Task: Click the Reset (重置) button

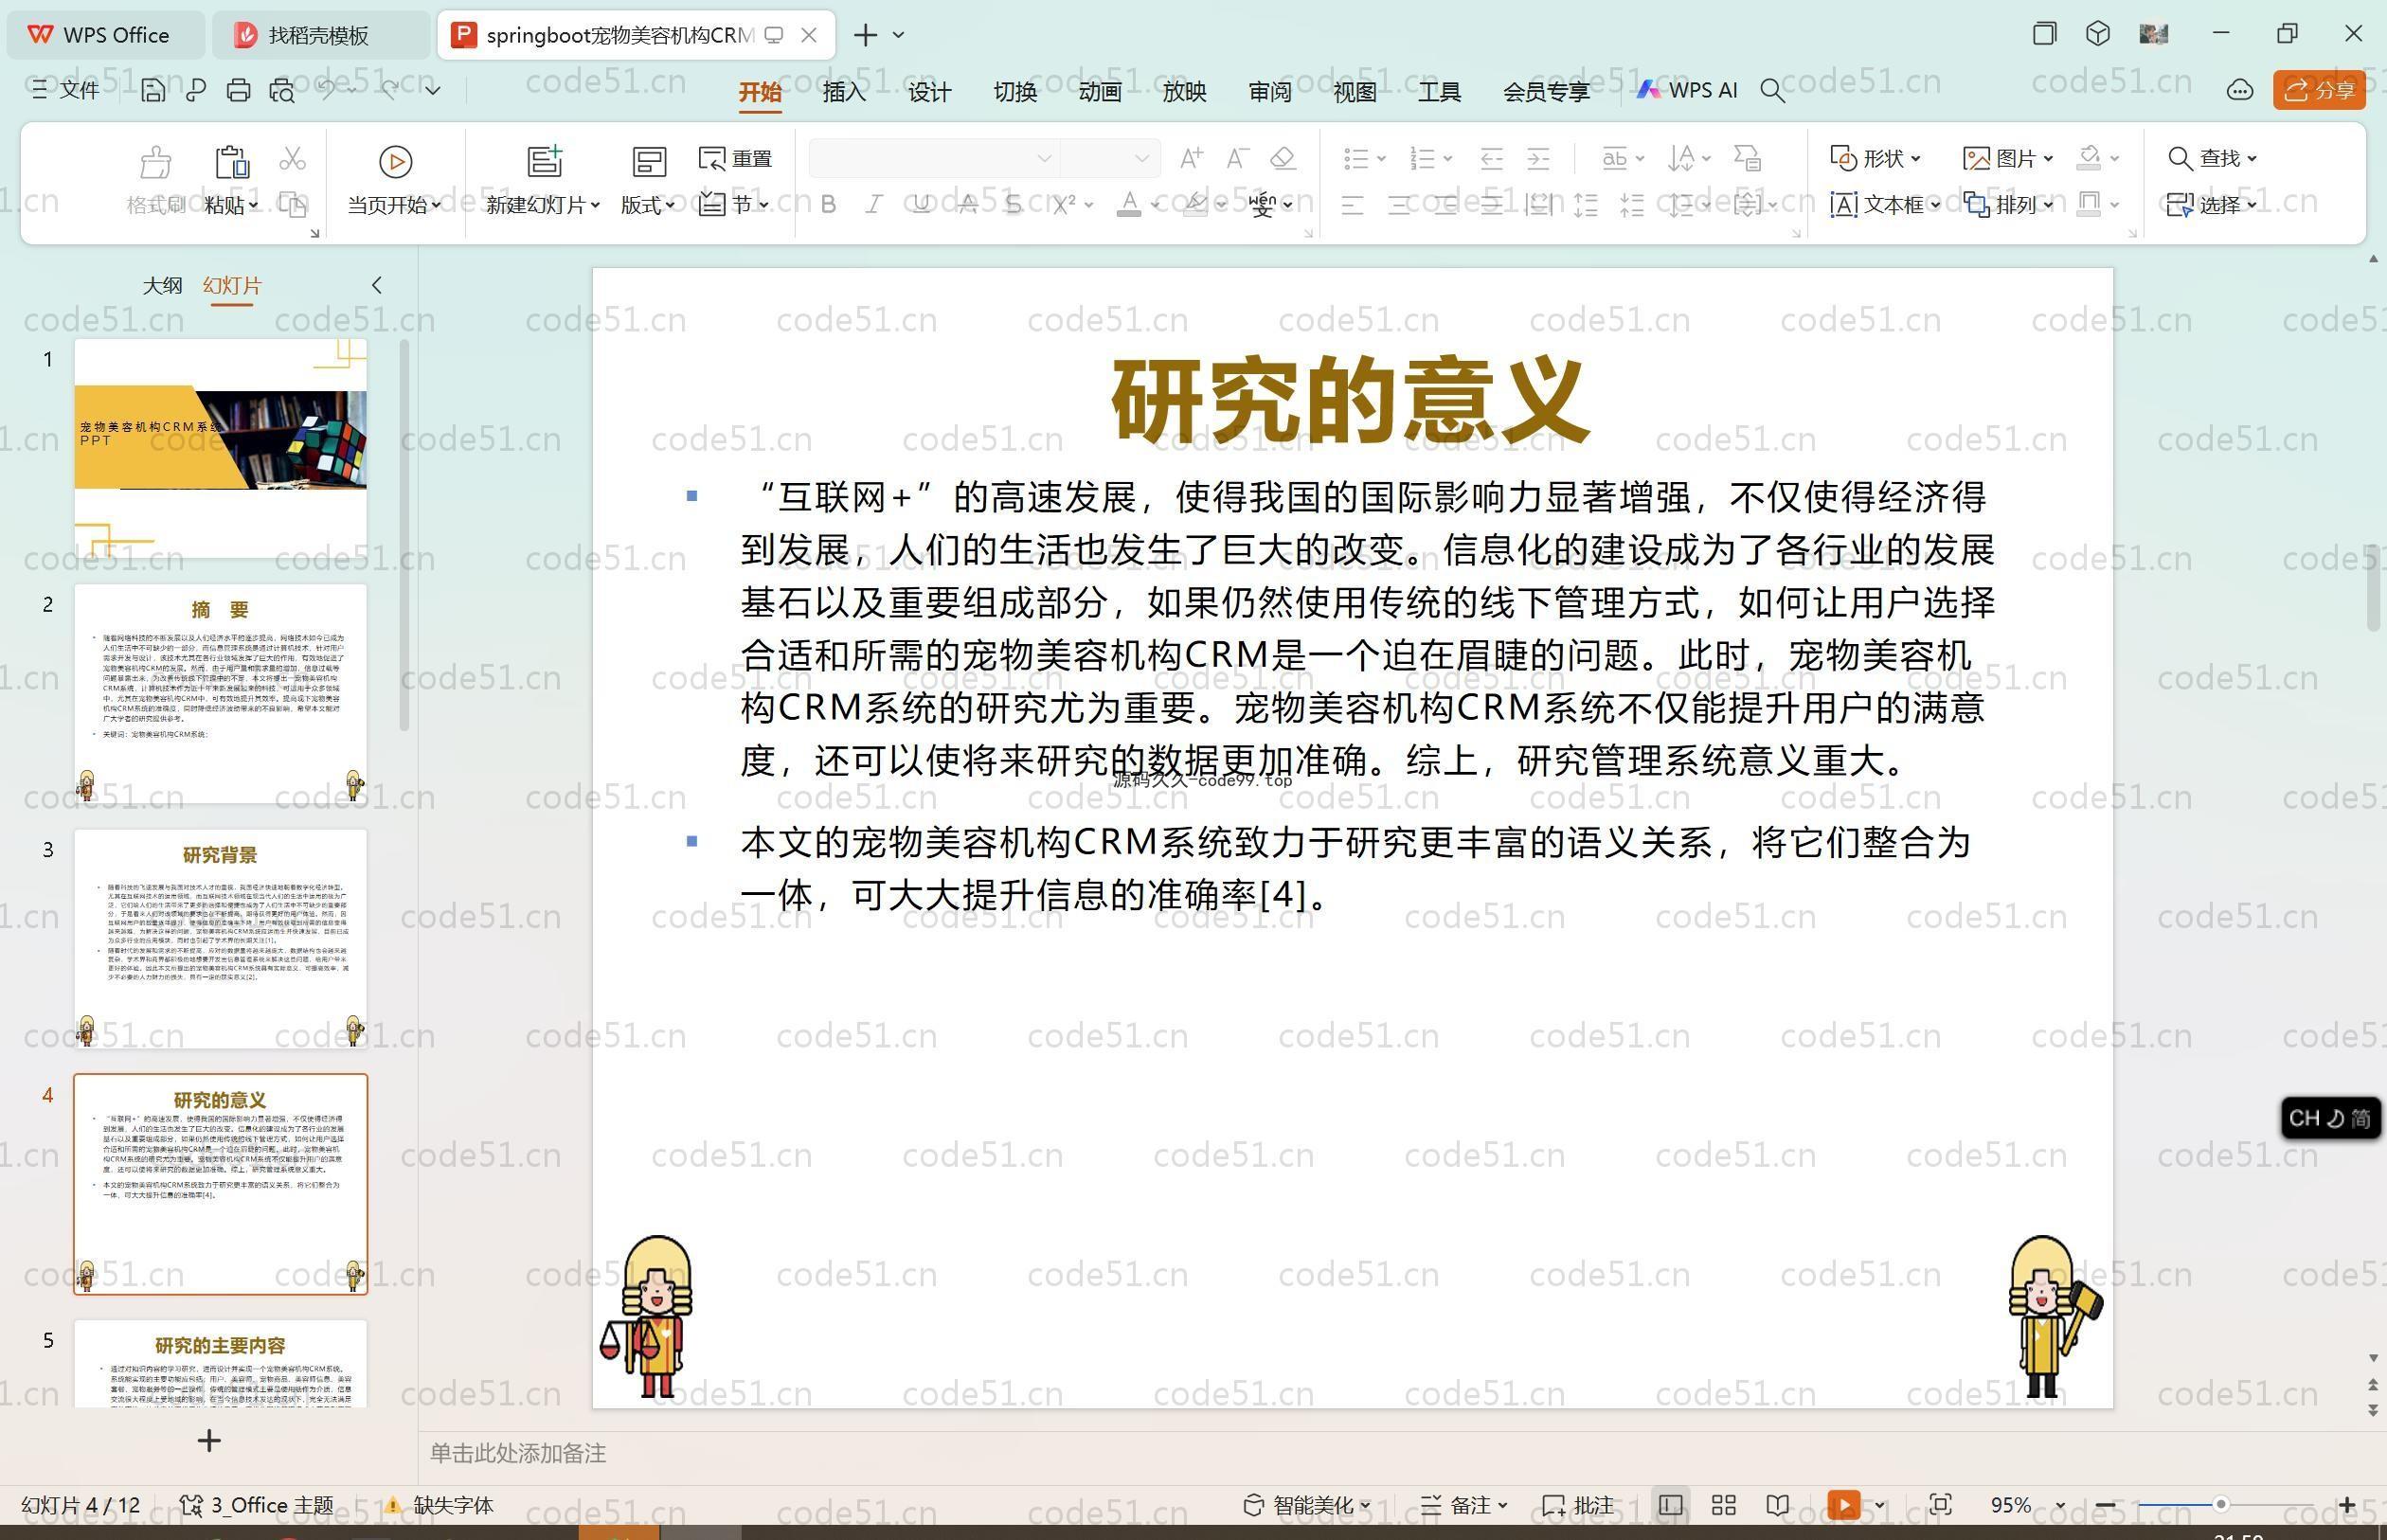Action: (736, 158)
